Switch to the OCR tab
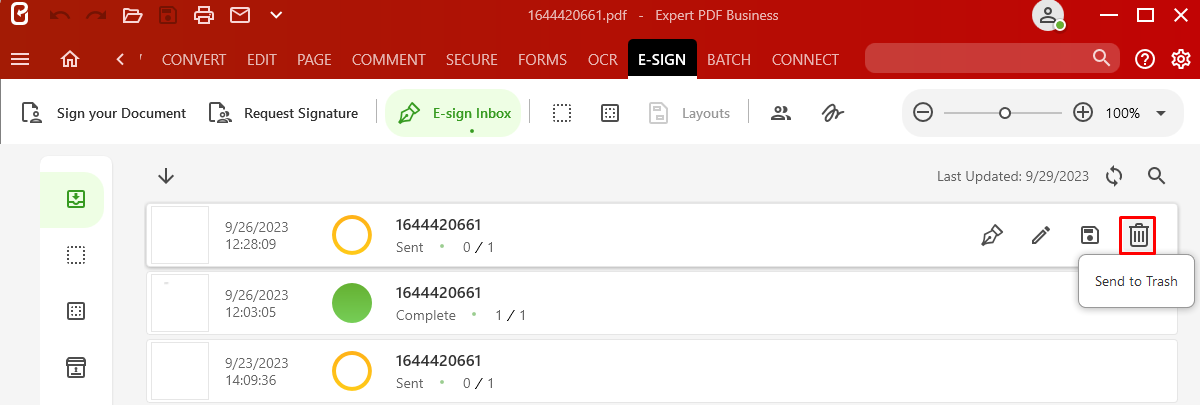Screen dimensions: 1200x405 [x=603, y=59]
